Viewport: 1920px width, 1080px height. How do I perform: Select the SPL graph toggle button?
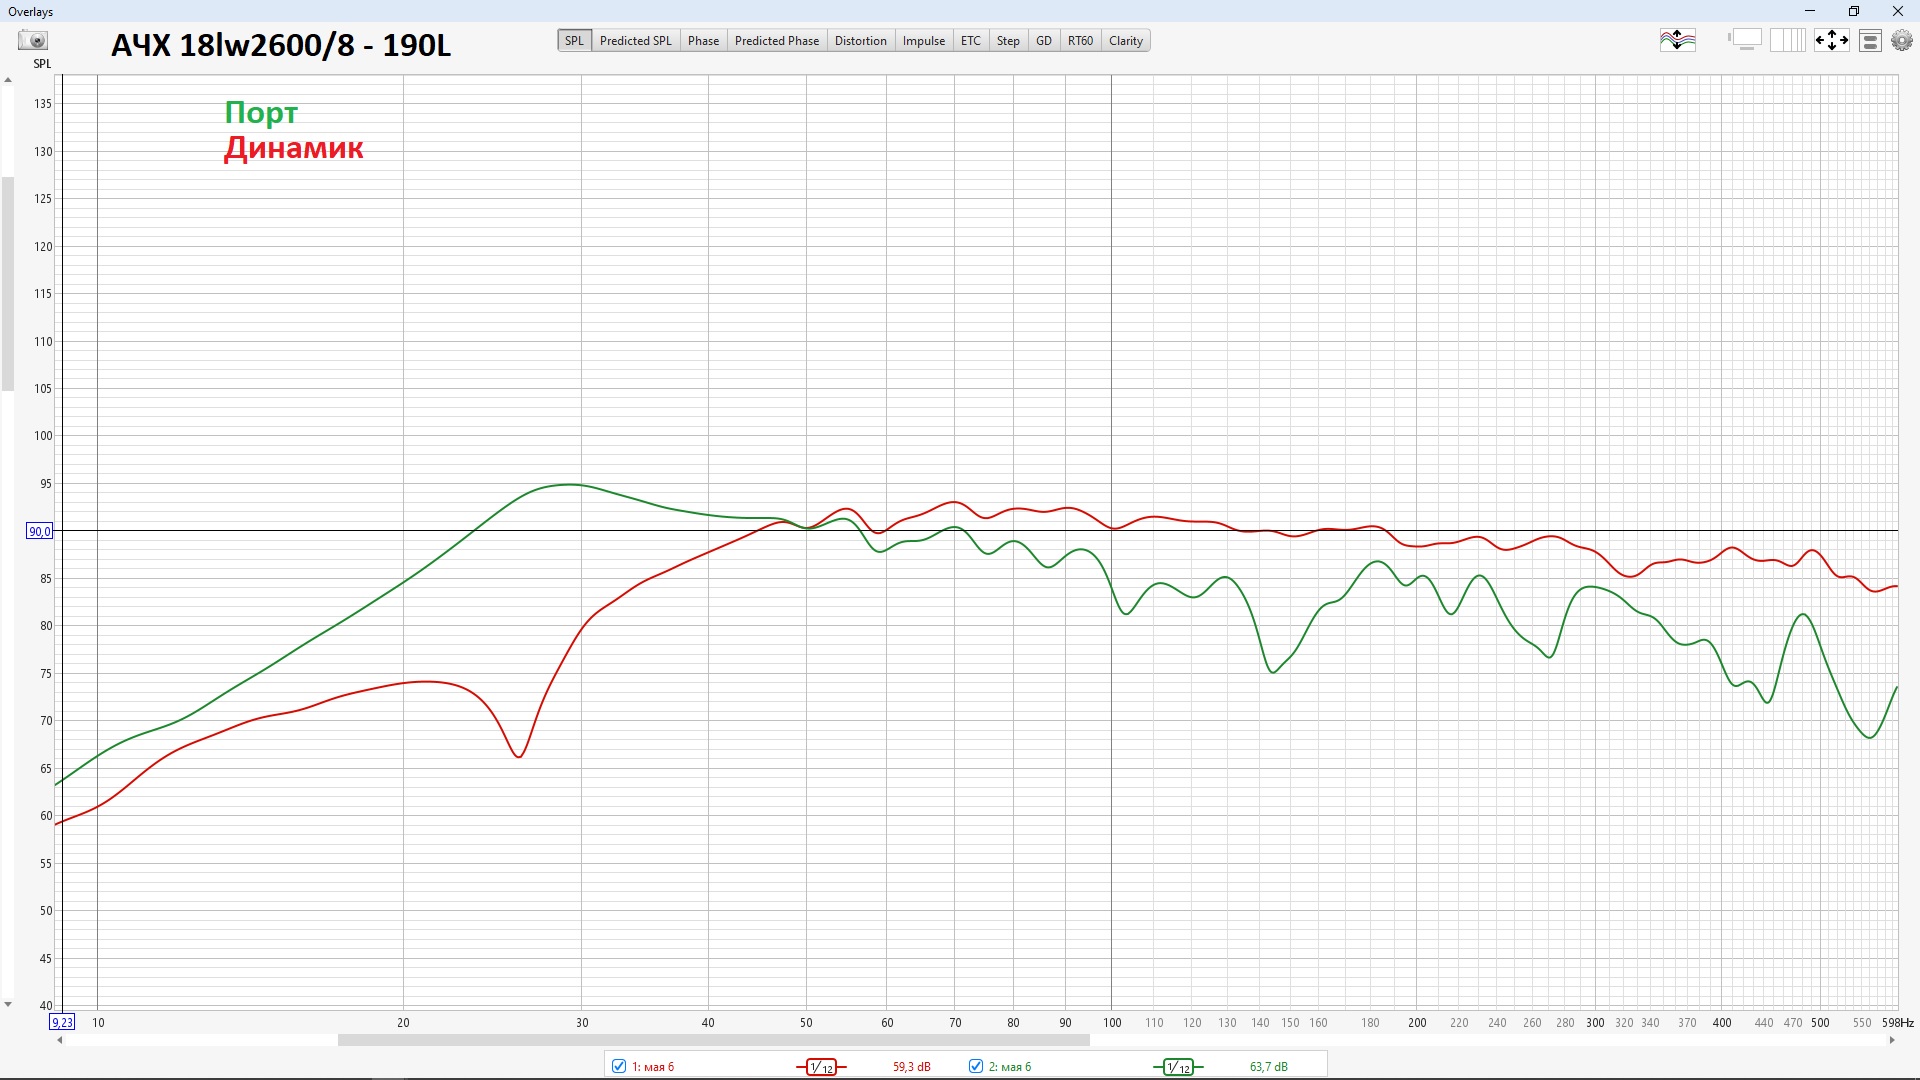point(574,41)
